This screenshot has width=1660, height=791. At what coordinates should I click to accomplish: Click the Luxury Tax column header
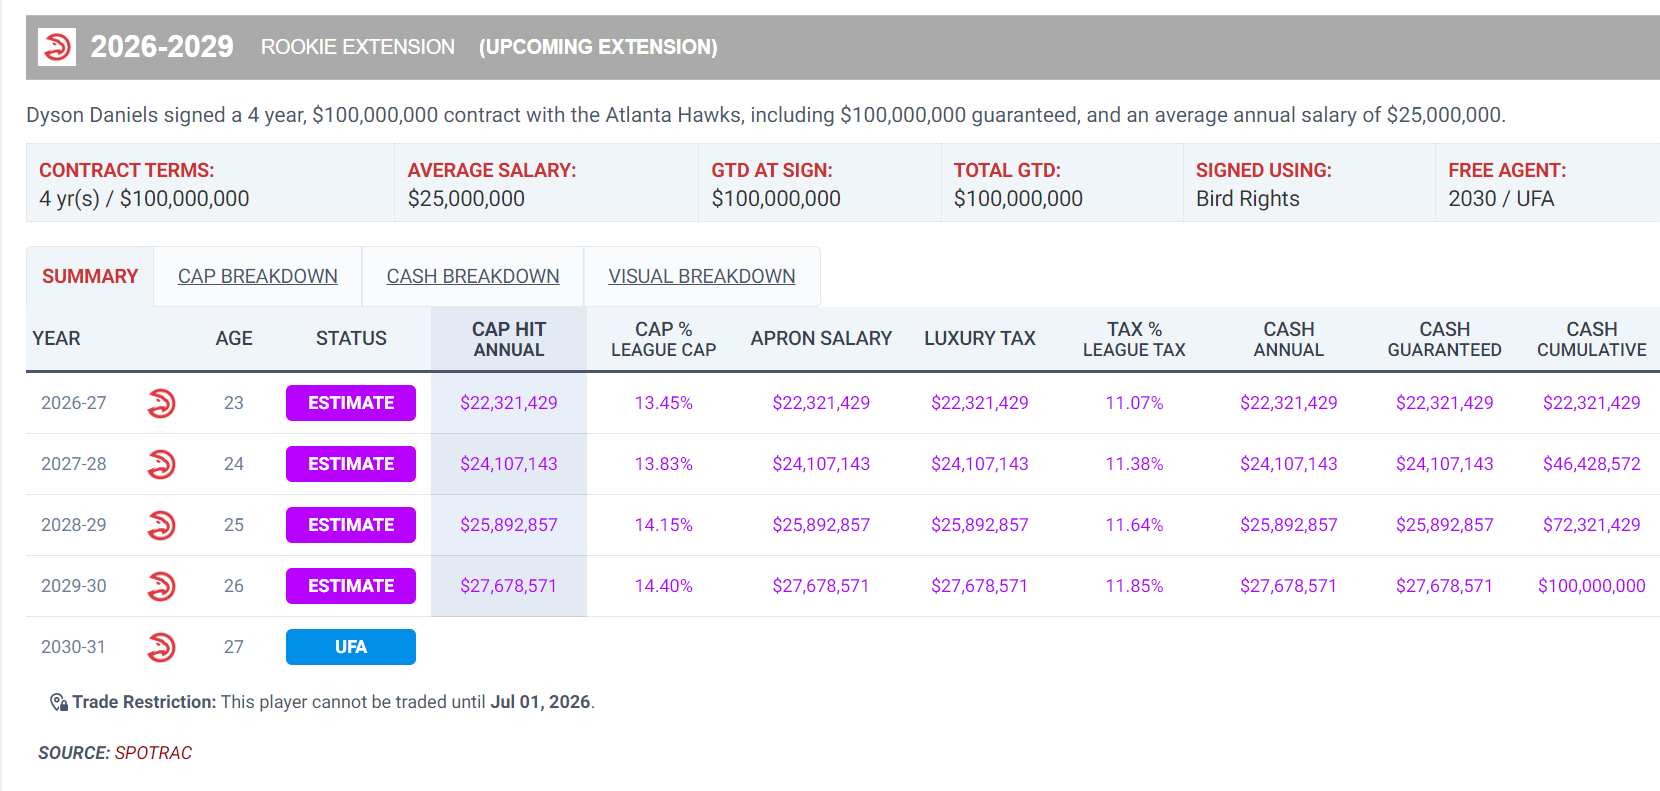pos(979,339)
